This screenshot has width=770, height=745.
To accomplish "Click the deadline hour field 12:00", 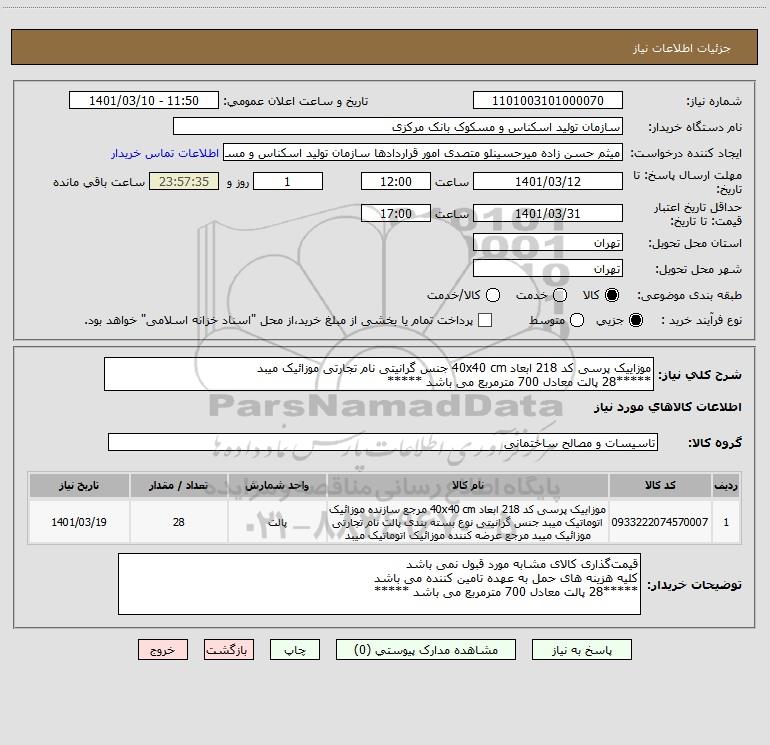I will pos(396,181).
